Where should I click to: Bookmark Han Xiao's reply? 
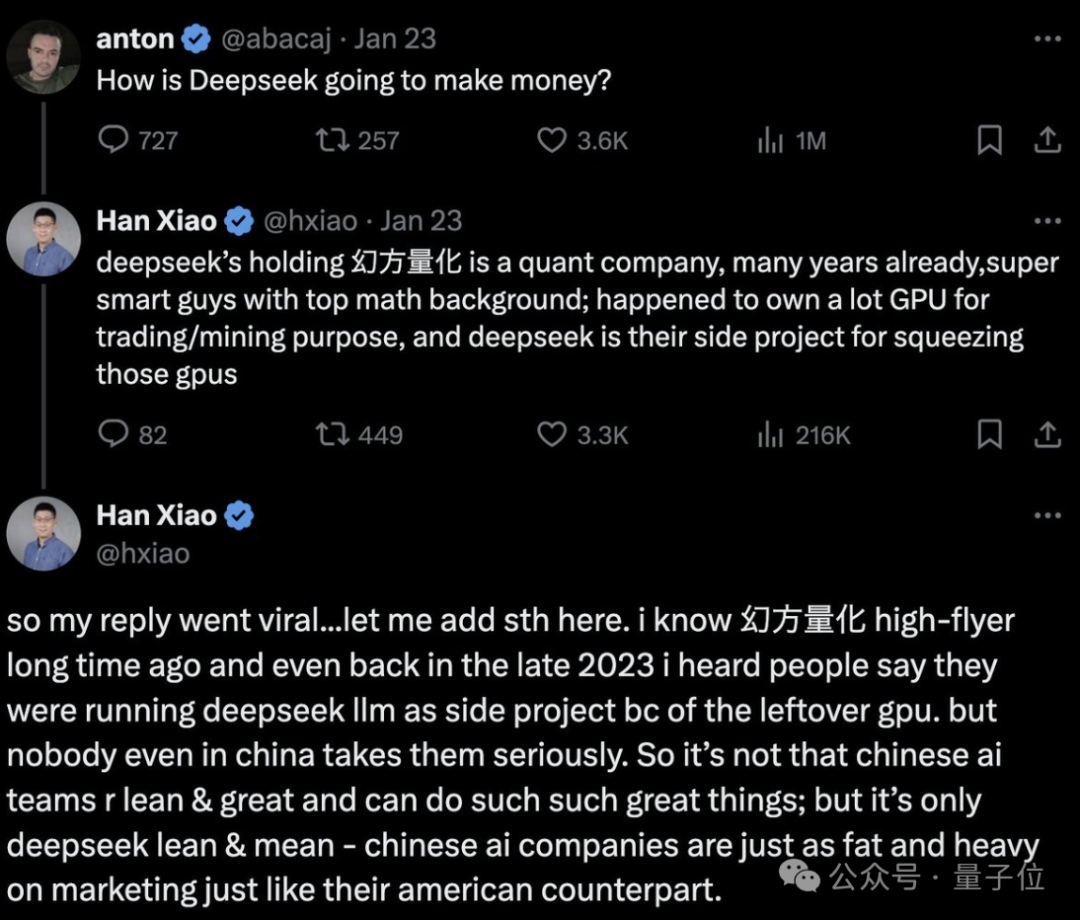tap(989, 434)
